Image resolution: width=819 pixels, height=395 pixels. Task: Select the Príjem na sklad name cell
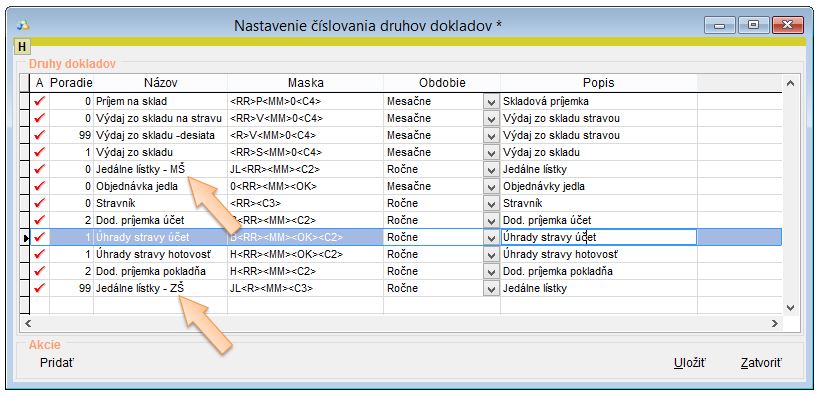(x=160, y=101)
